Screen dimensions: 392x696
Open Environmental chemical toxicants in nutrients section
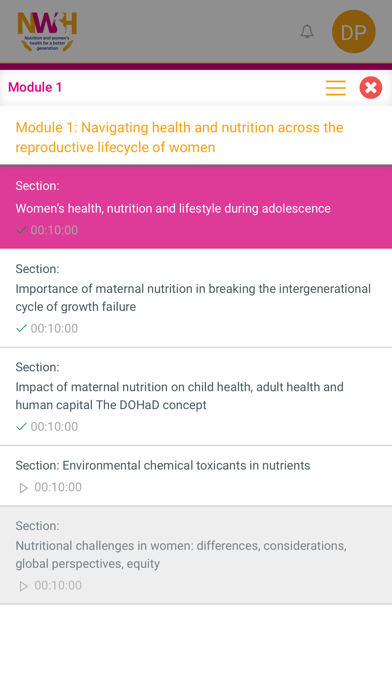click(x=196, y=475)
